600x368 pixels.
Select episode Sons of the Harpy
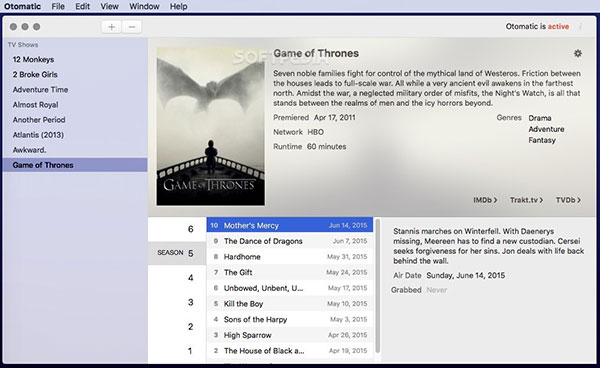point(290,319)
